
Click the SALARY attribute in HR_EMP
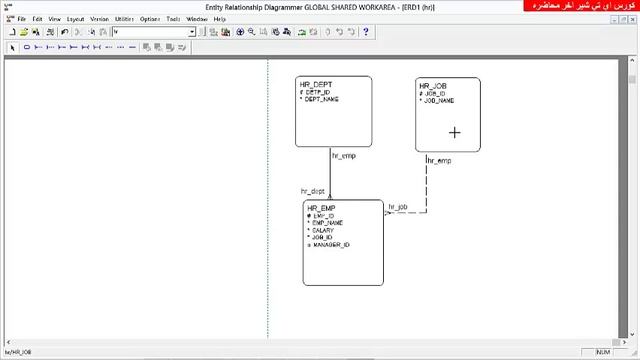(323, 231)
